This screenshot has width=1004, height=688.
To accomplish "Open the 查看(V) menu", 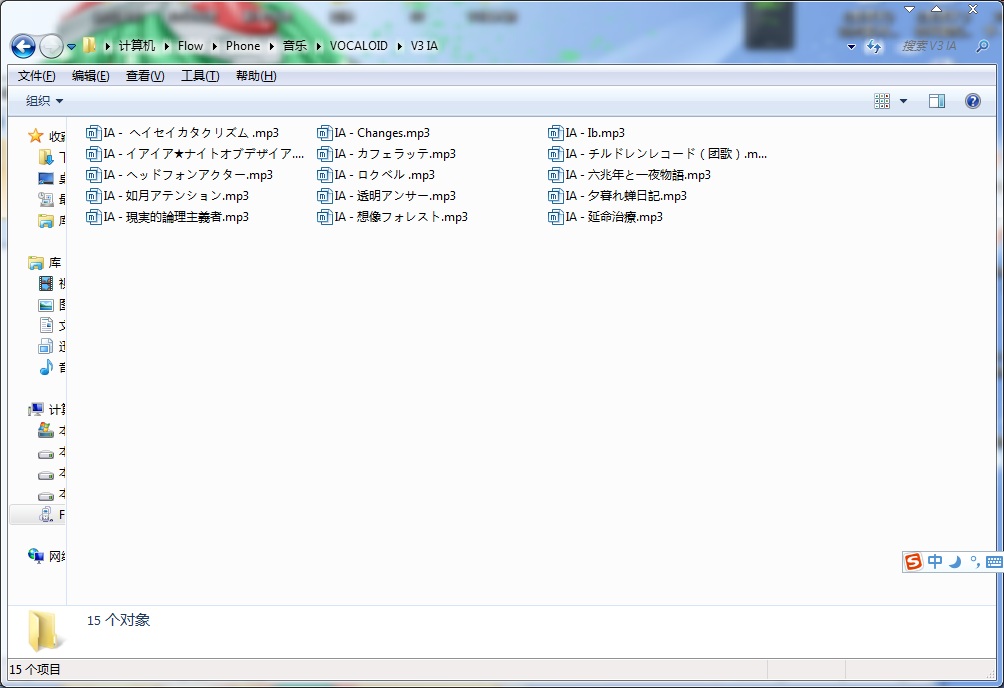I will 145,76.
